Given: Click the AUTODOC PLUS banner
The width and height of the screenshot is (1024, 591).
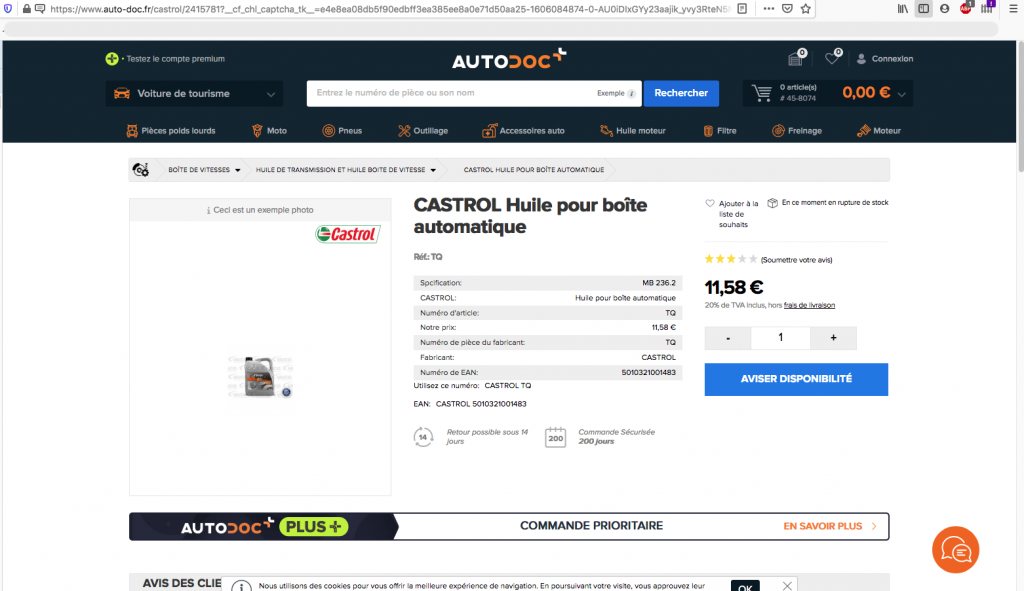Looking at the screenshot, I should tap(509, 526).
